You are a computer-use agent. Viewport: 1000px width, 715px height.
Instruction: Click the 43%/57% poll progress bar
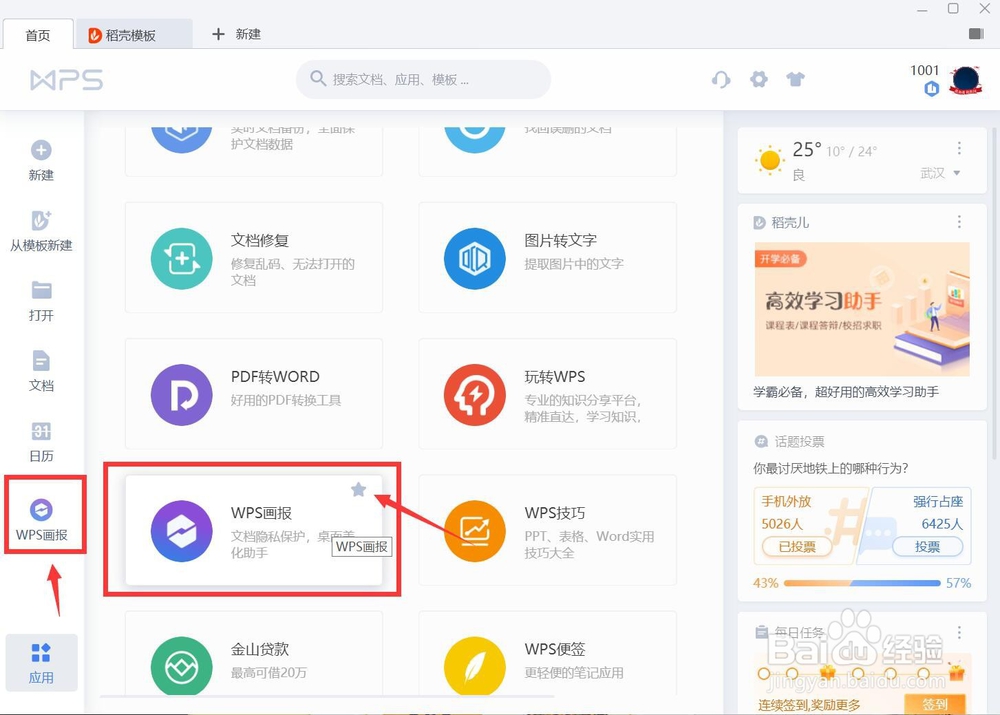(860, 581)
